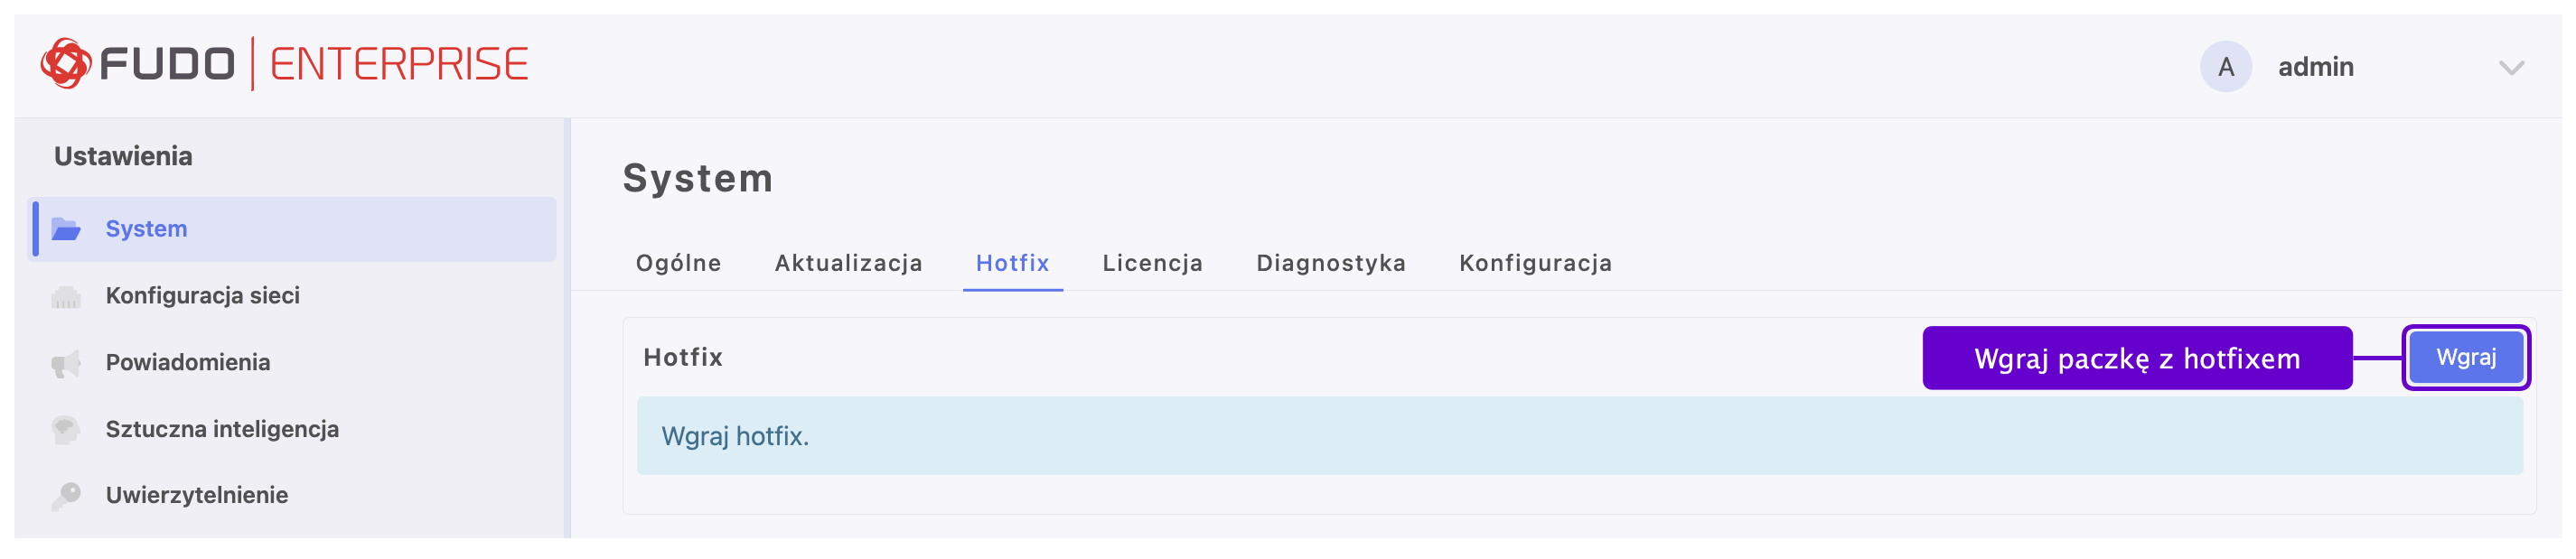This screenshot has width=2576, height=559.
Task: Click the Konfiguracja sieci network port icon
Action: 66,296
